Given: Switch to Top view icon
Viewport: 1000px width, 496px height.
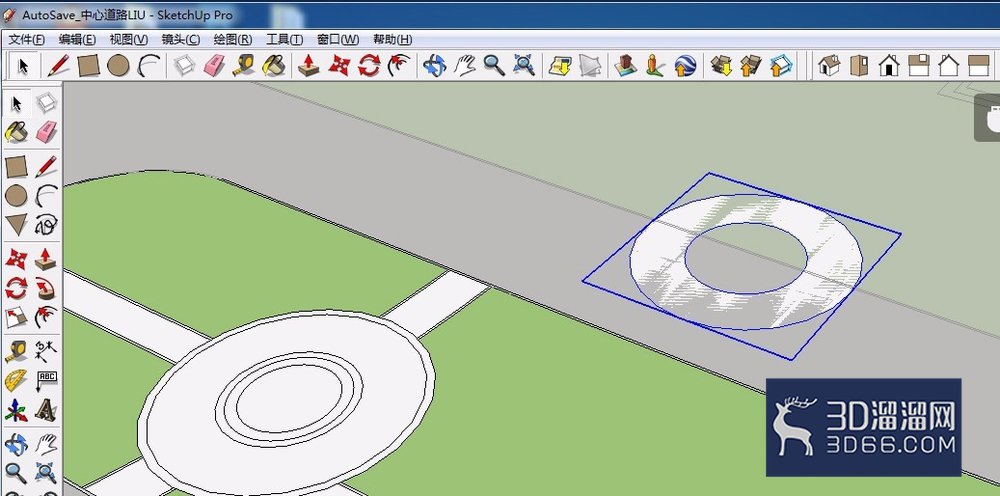Looking at the screenshot, I should point(858,65).
